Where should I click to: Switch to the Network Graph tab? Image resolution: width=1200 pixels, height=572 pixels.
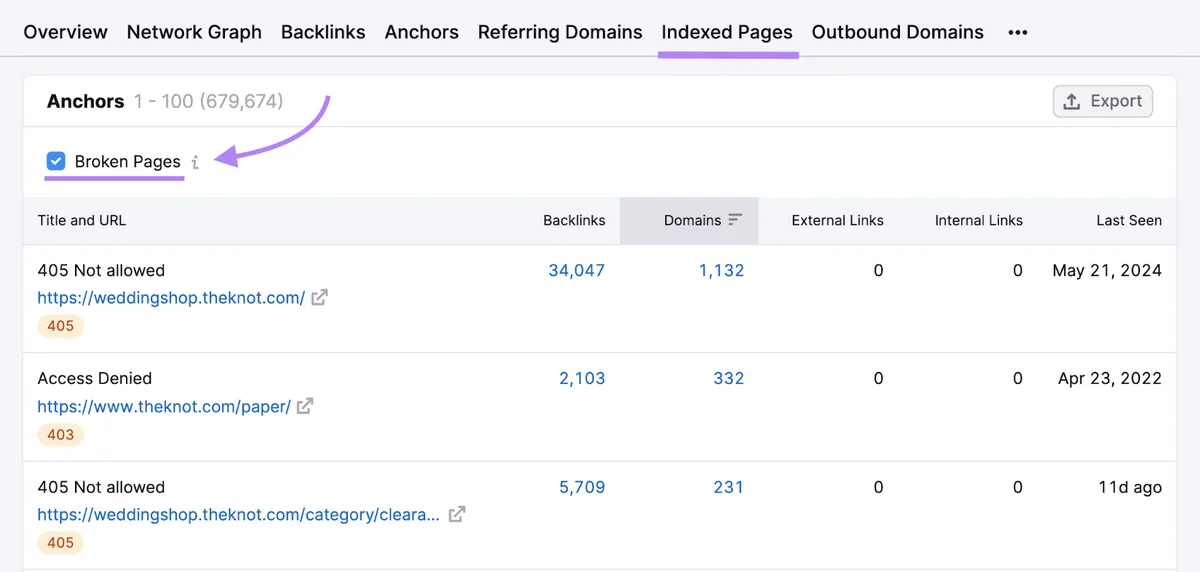pyautogui.click(x=194, y=32)
